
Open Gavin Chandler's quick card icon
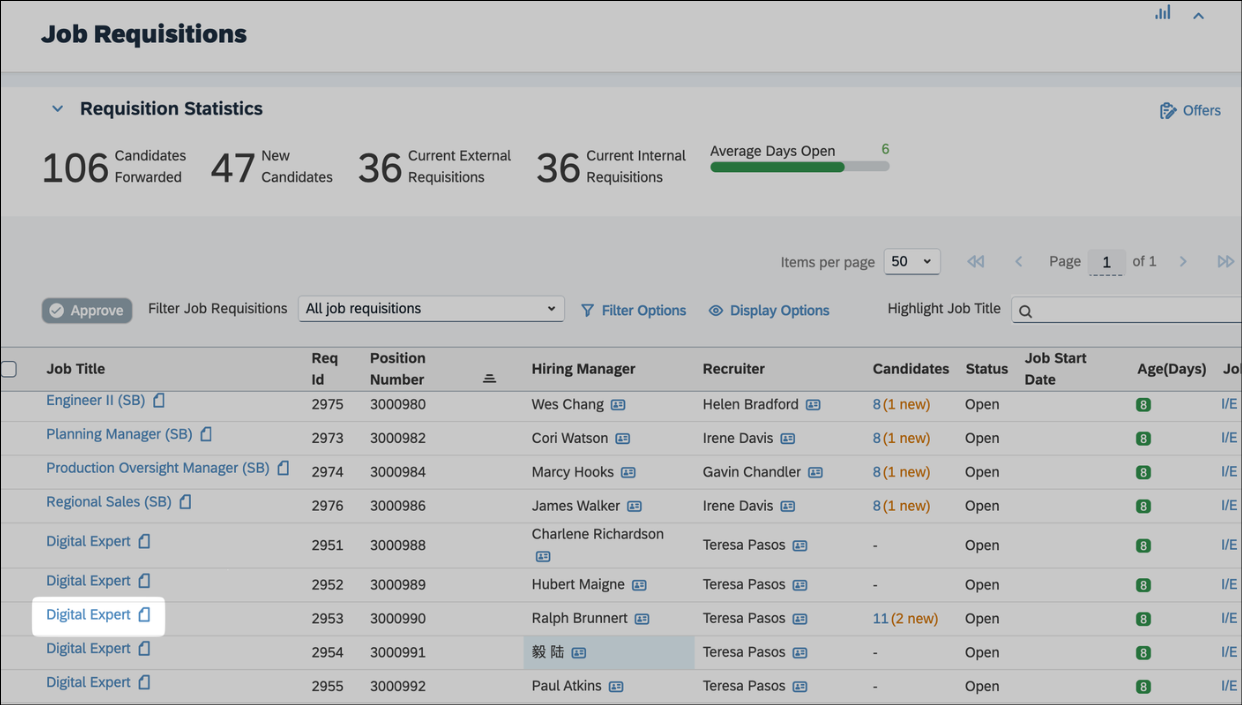[x=815, y=472]
